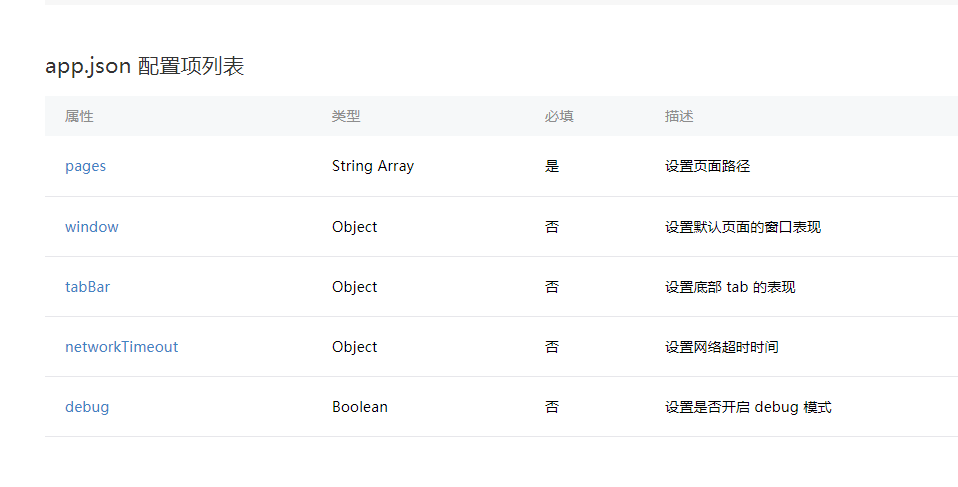Open the window property link

92,227
